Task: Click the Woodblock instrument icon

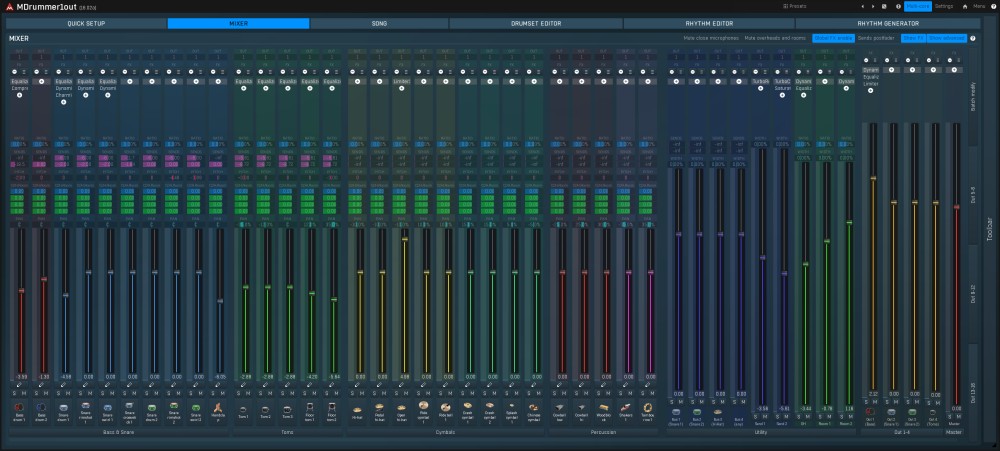Action: point(605,409)
